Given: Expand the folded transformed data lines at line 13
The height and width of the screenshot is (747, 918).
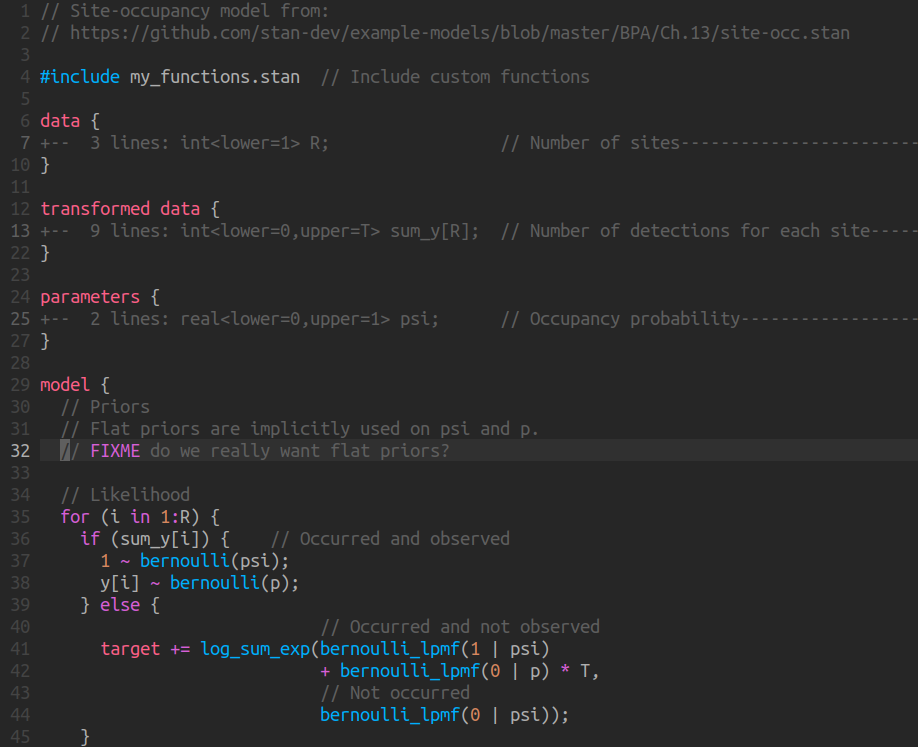Looking at the screenshot, I should (479, 231).
